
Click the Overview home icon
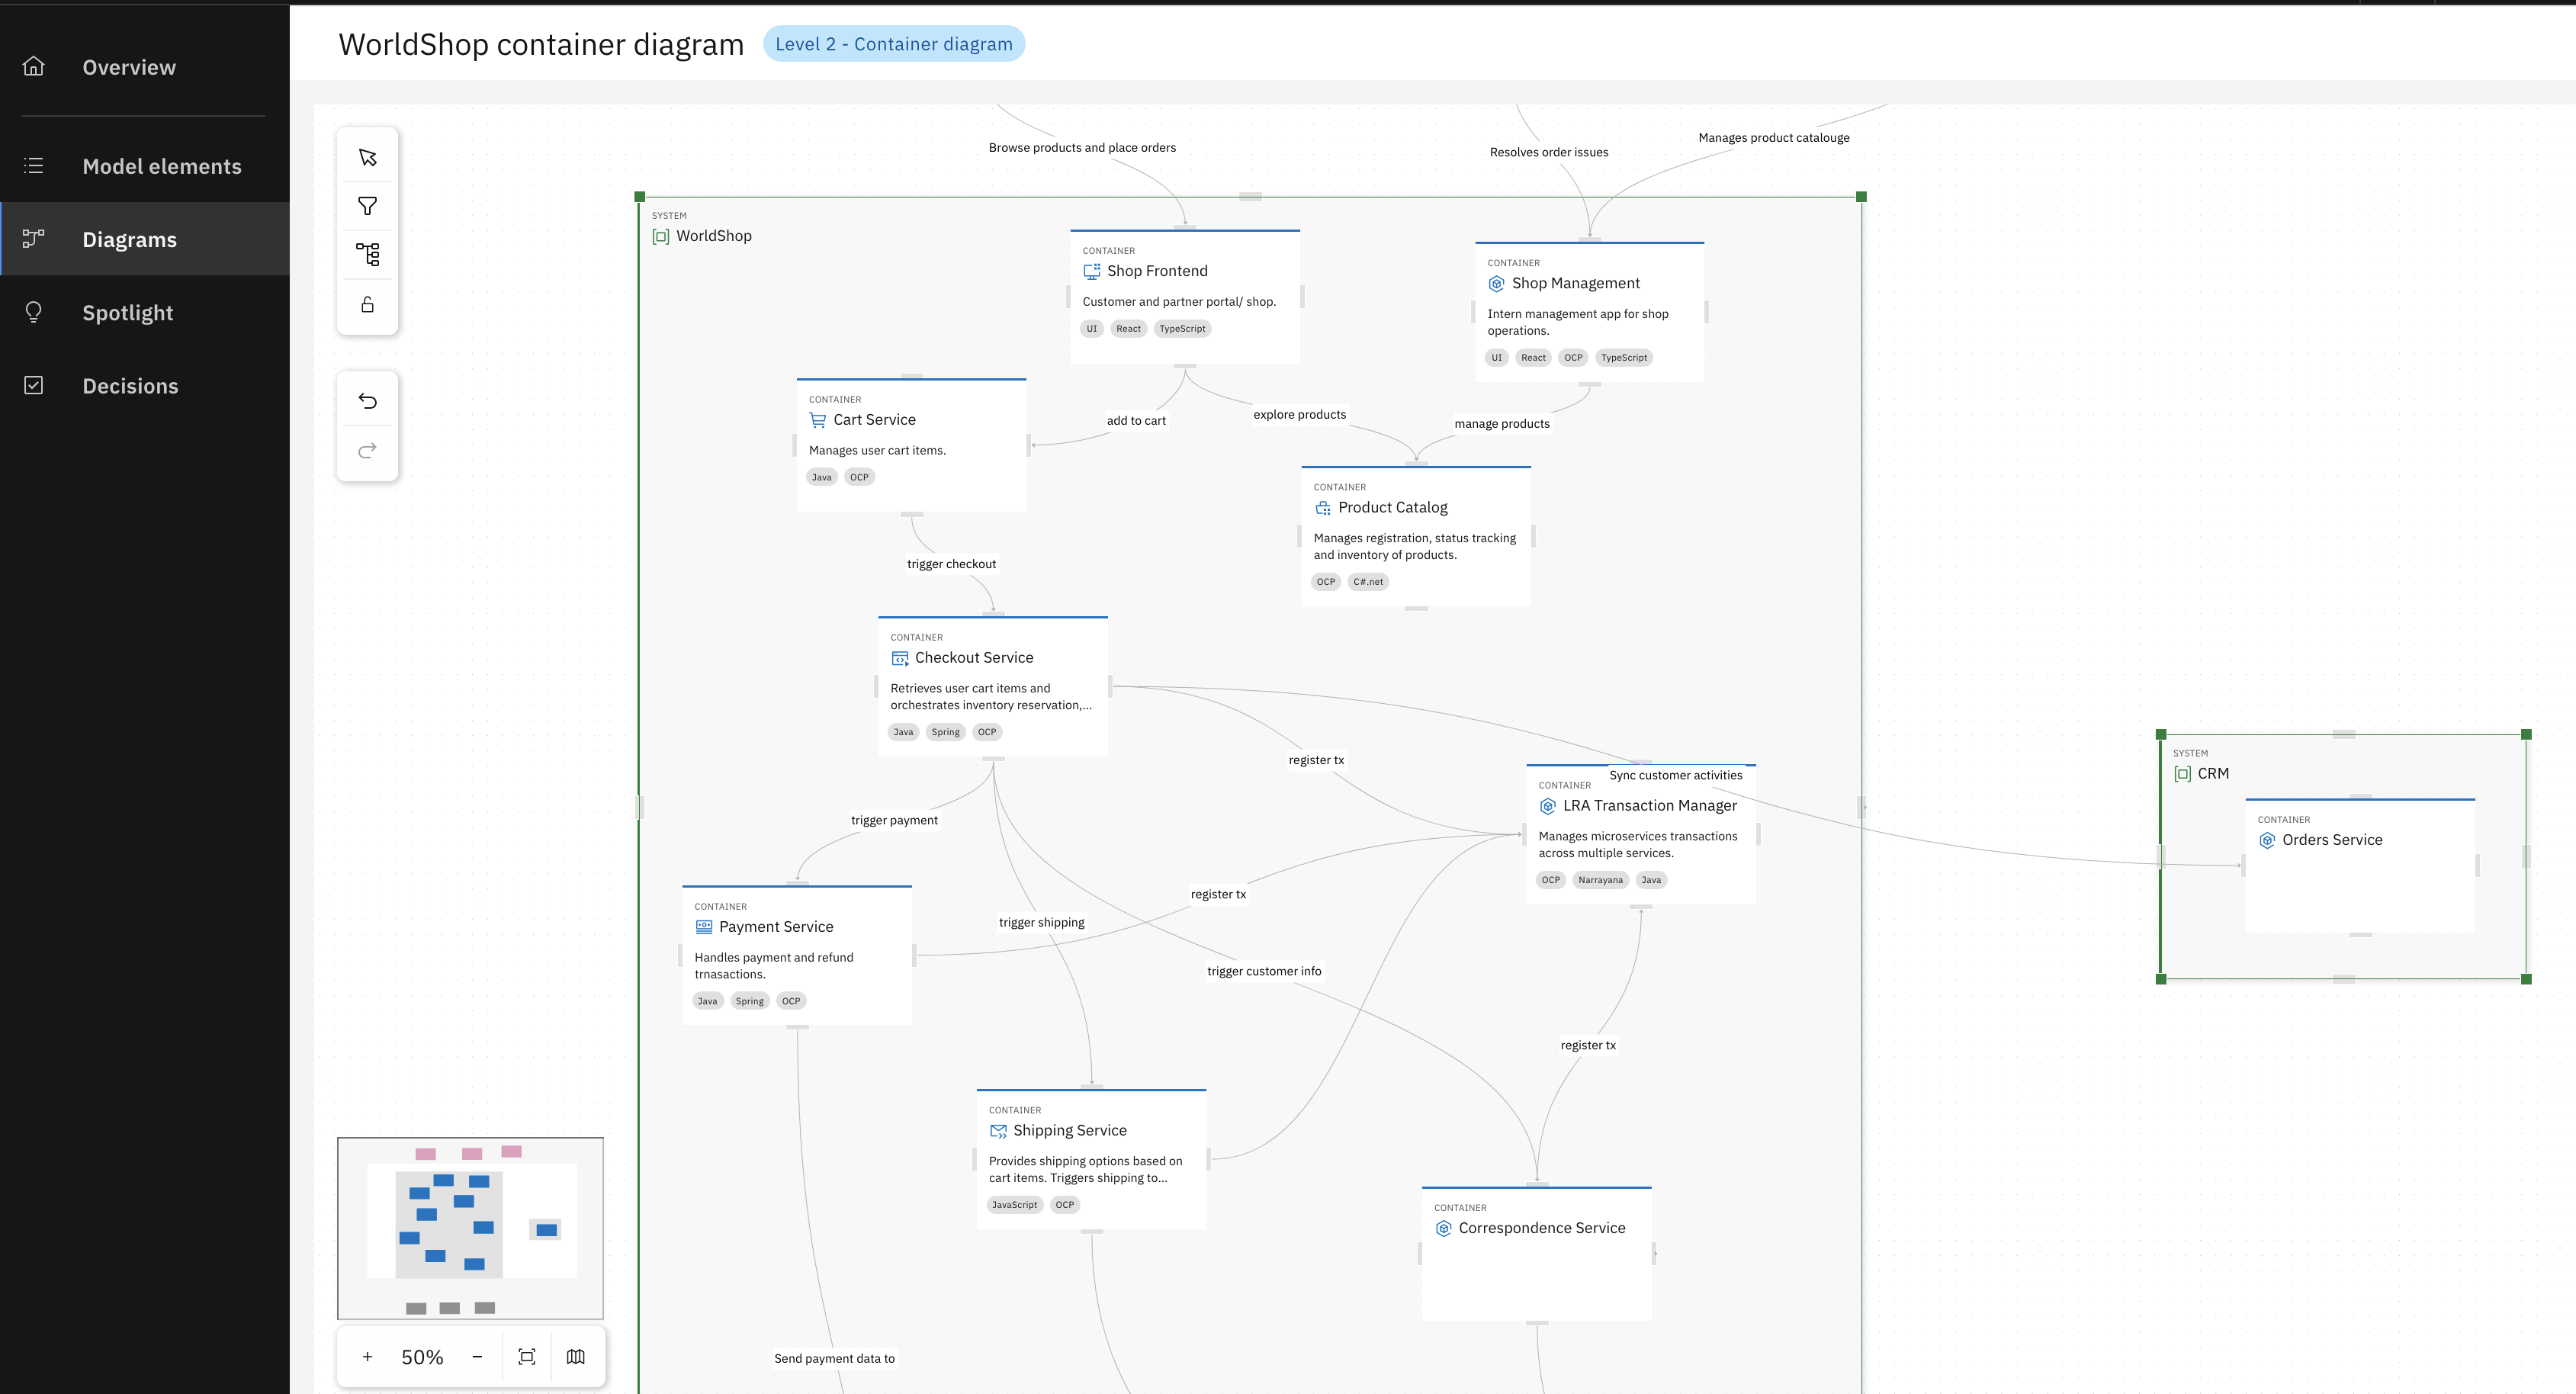33,66
